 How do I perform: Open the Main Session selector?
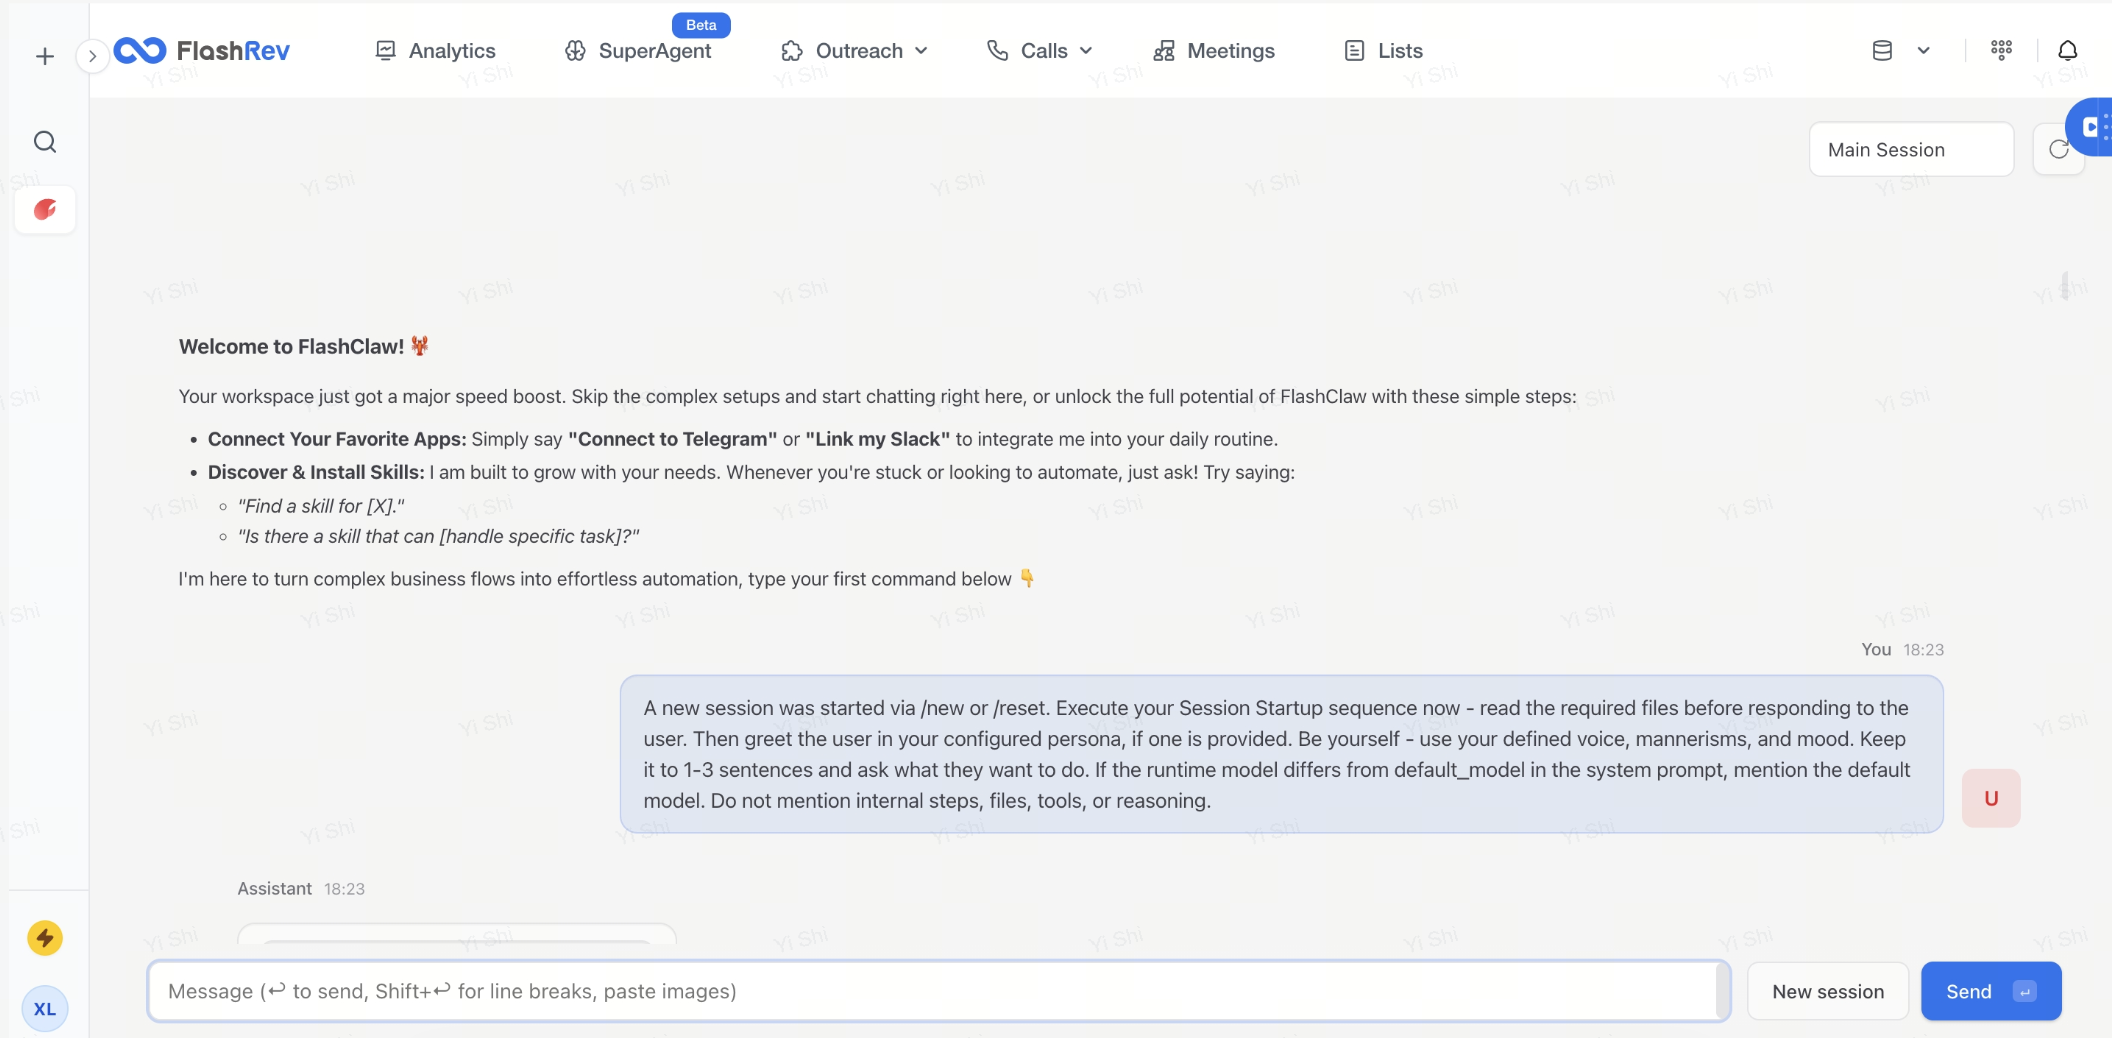click(x=1910, y=149)
